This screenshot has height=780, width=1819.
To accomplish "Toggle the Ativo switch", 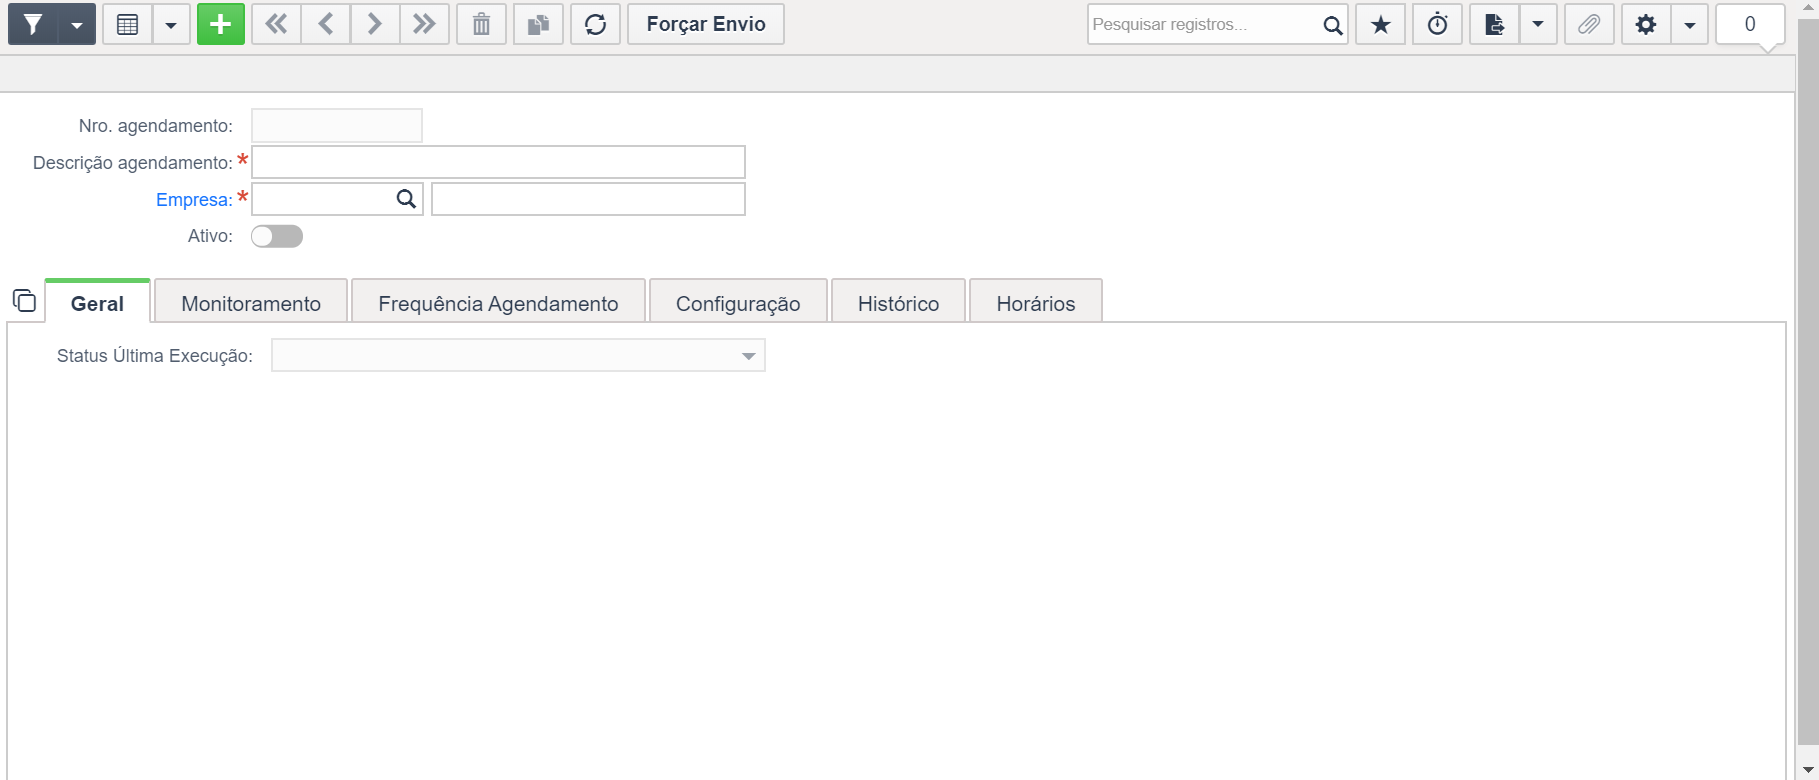I will (x=277, y=237).
